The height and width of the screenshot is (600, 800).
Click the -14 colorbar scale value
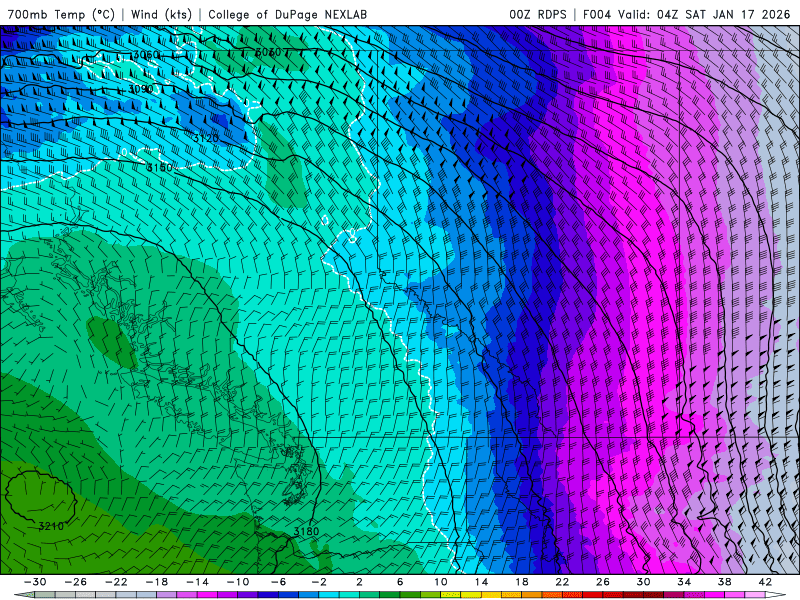point(197,582)
